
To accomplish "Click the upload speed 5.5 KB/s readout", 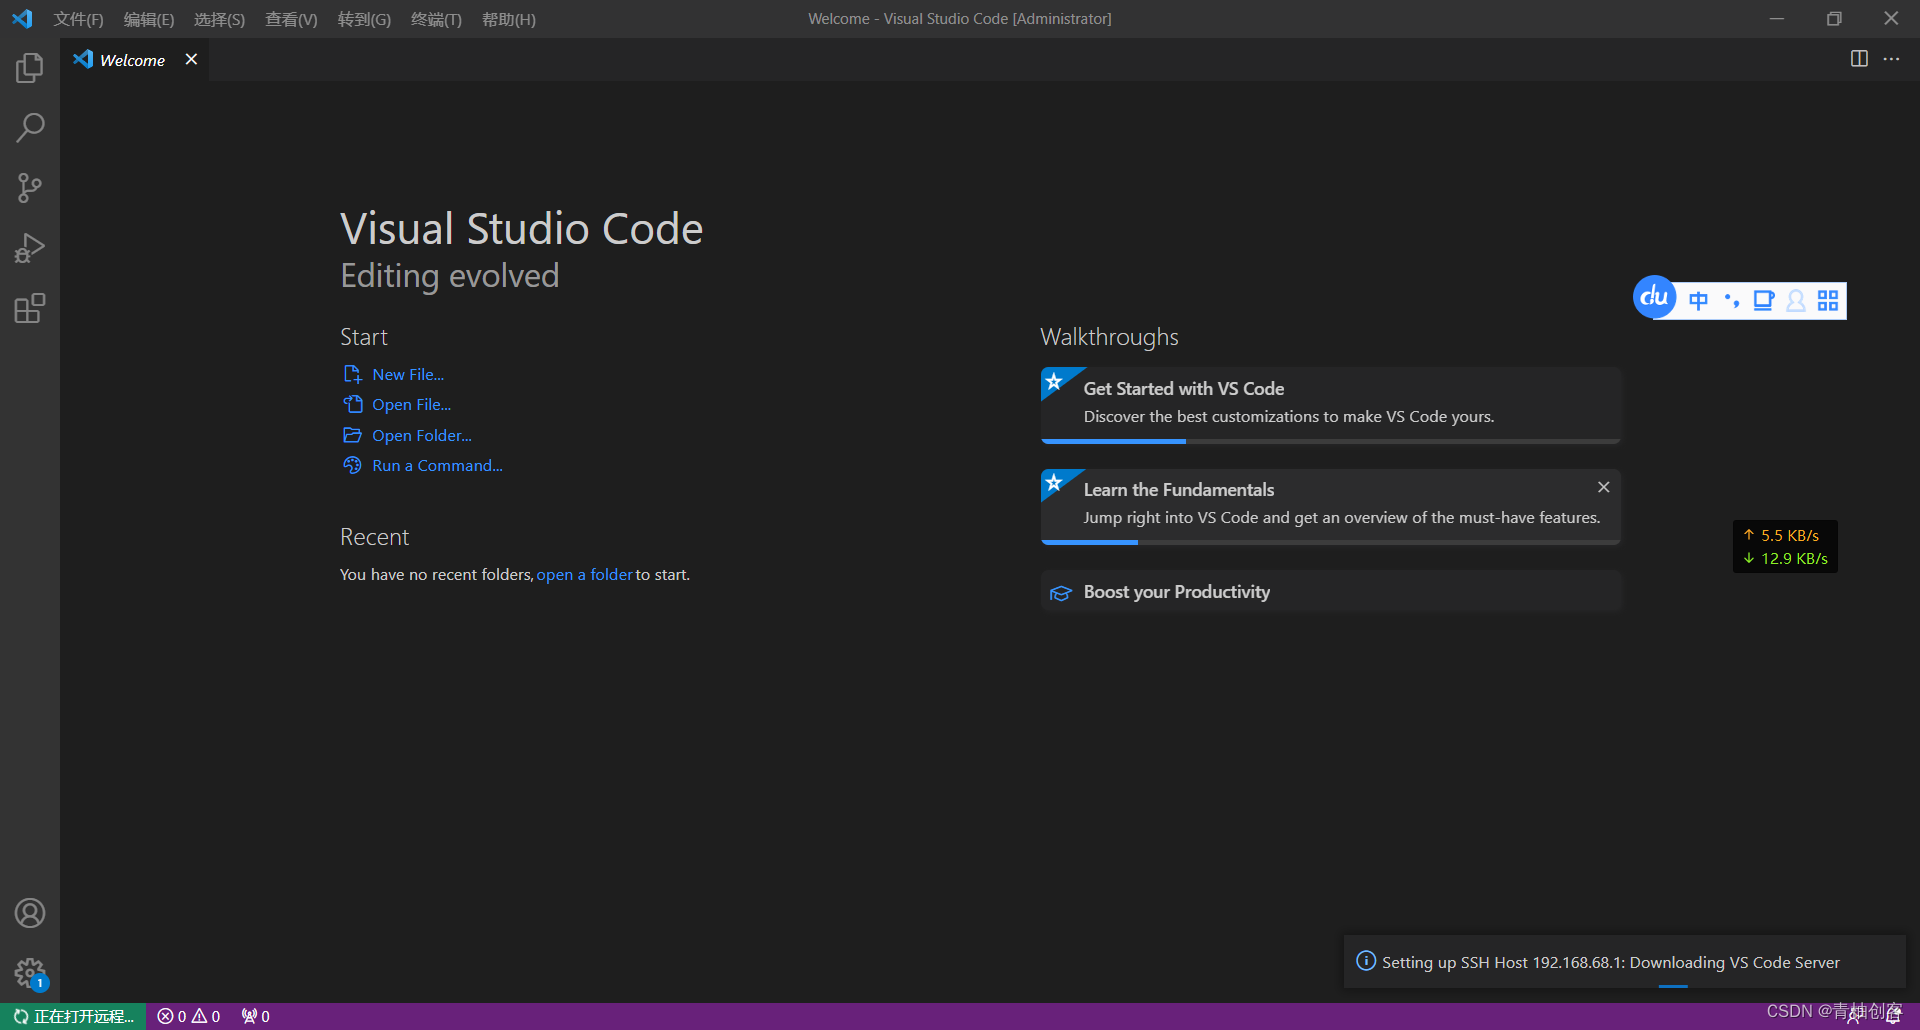I will [1781, 535].
